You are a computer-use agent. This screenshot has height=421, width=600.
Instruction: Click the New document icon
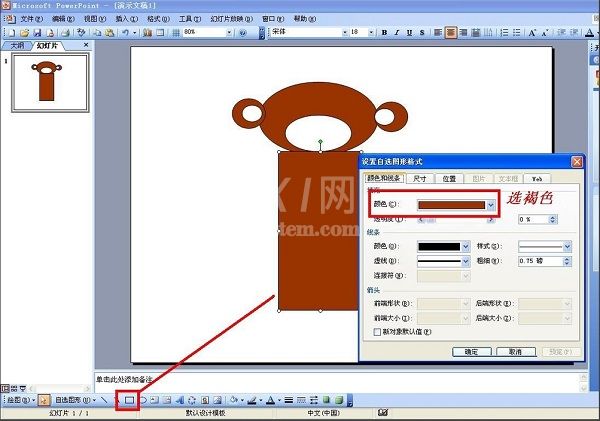point(12,33)
